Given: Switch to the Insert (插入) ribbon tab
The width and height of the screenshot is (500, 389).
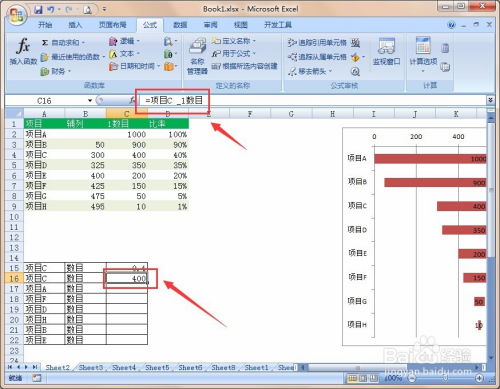Looking at the screenshot, I should point(75,25).
